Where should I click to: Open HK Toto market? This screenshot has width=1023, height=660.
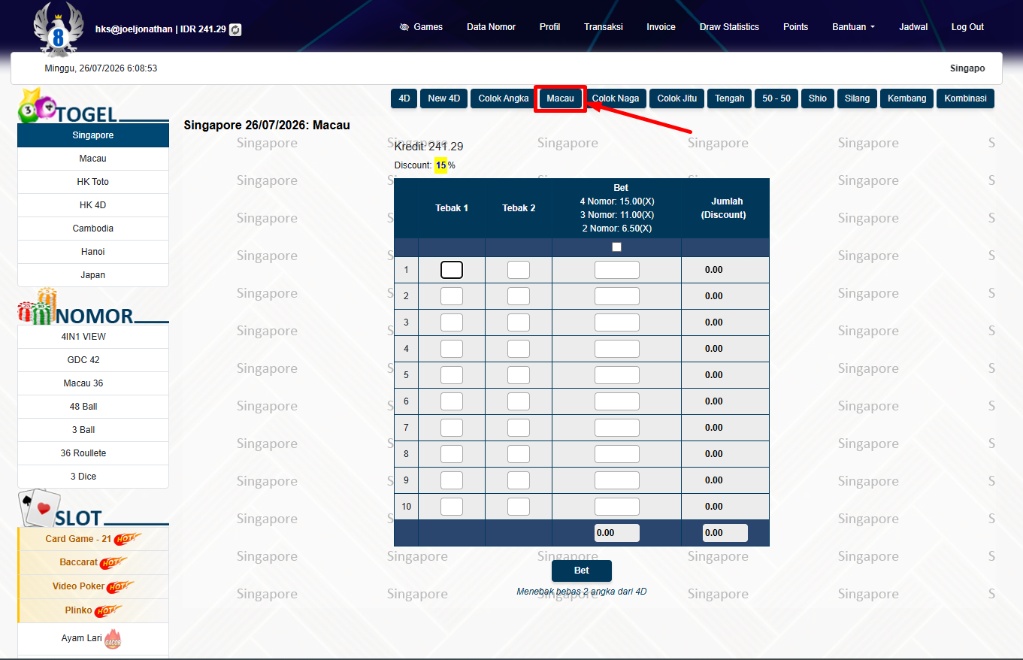93,182
